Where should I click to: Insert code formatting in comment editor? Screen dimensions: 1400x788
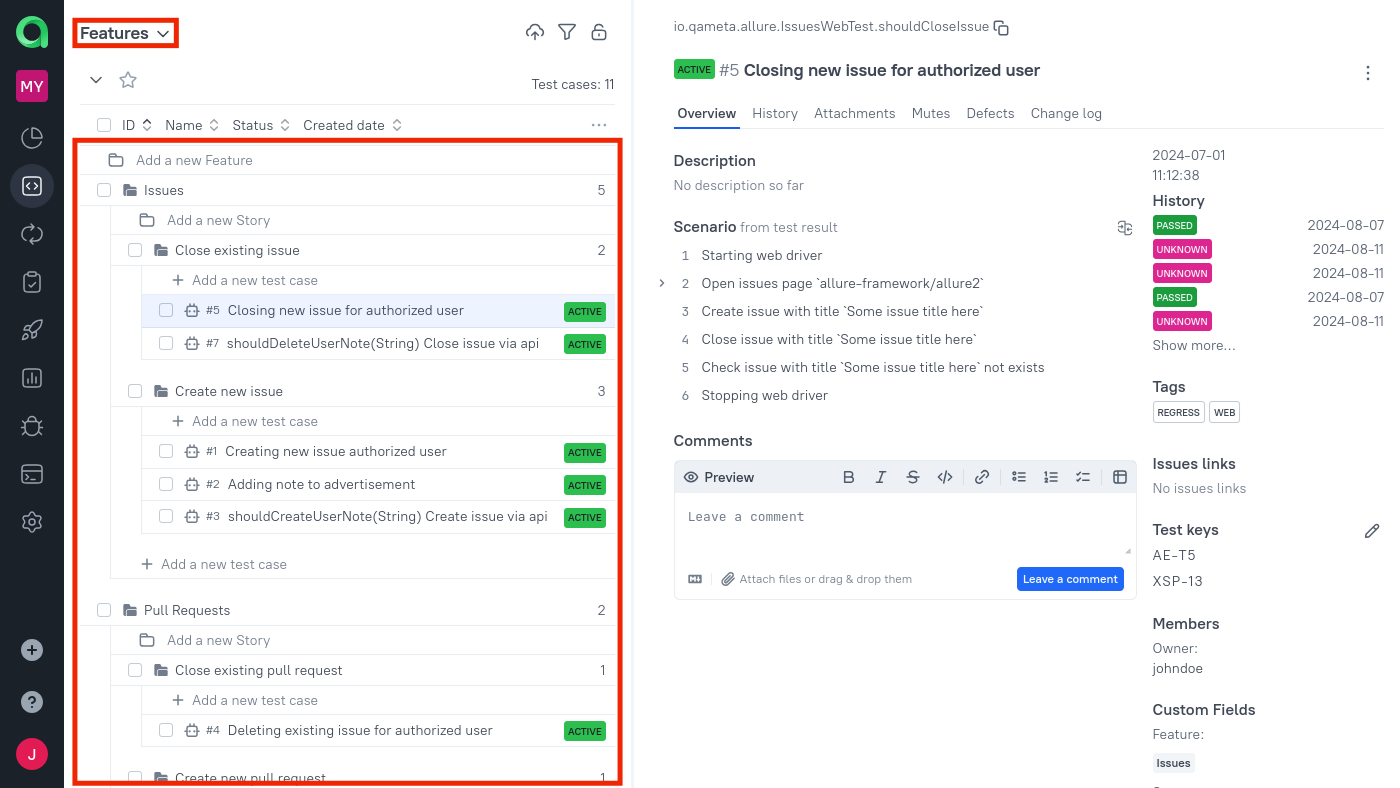point(945,477)
